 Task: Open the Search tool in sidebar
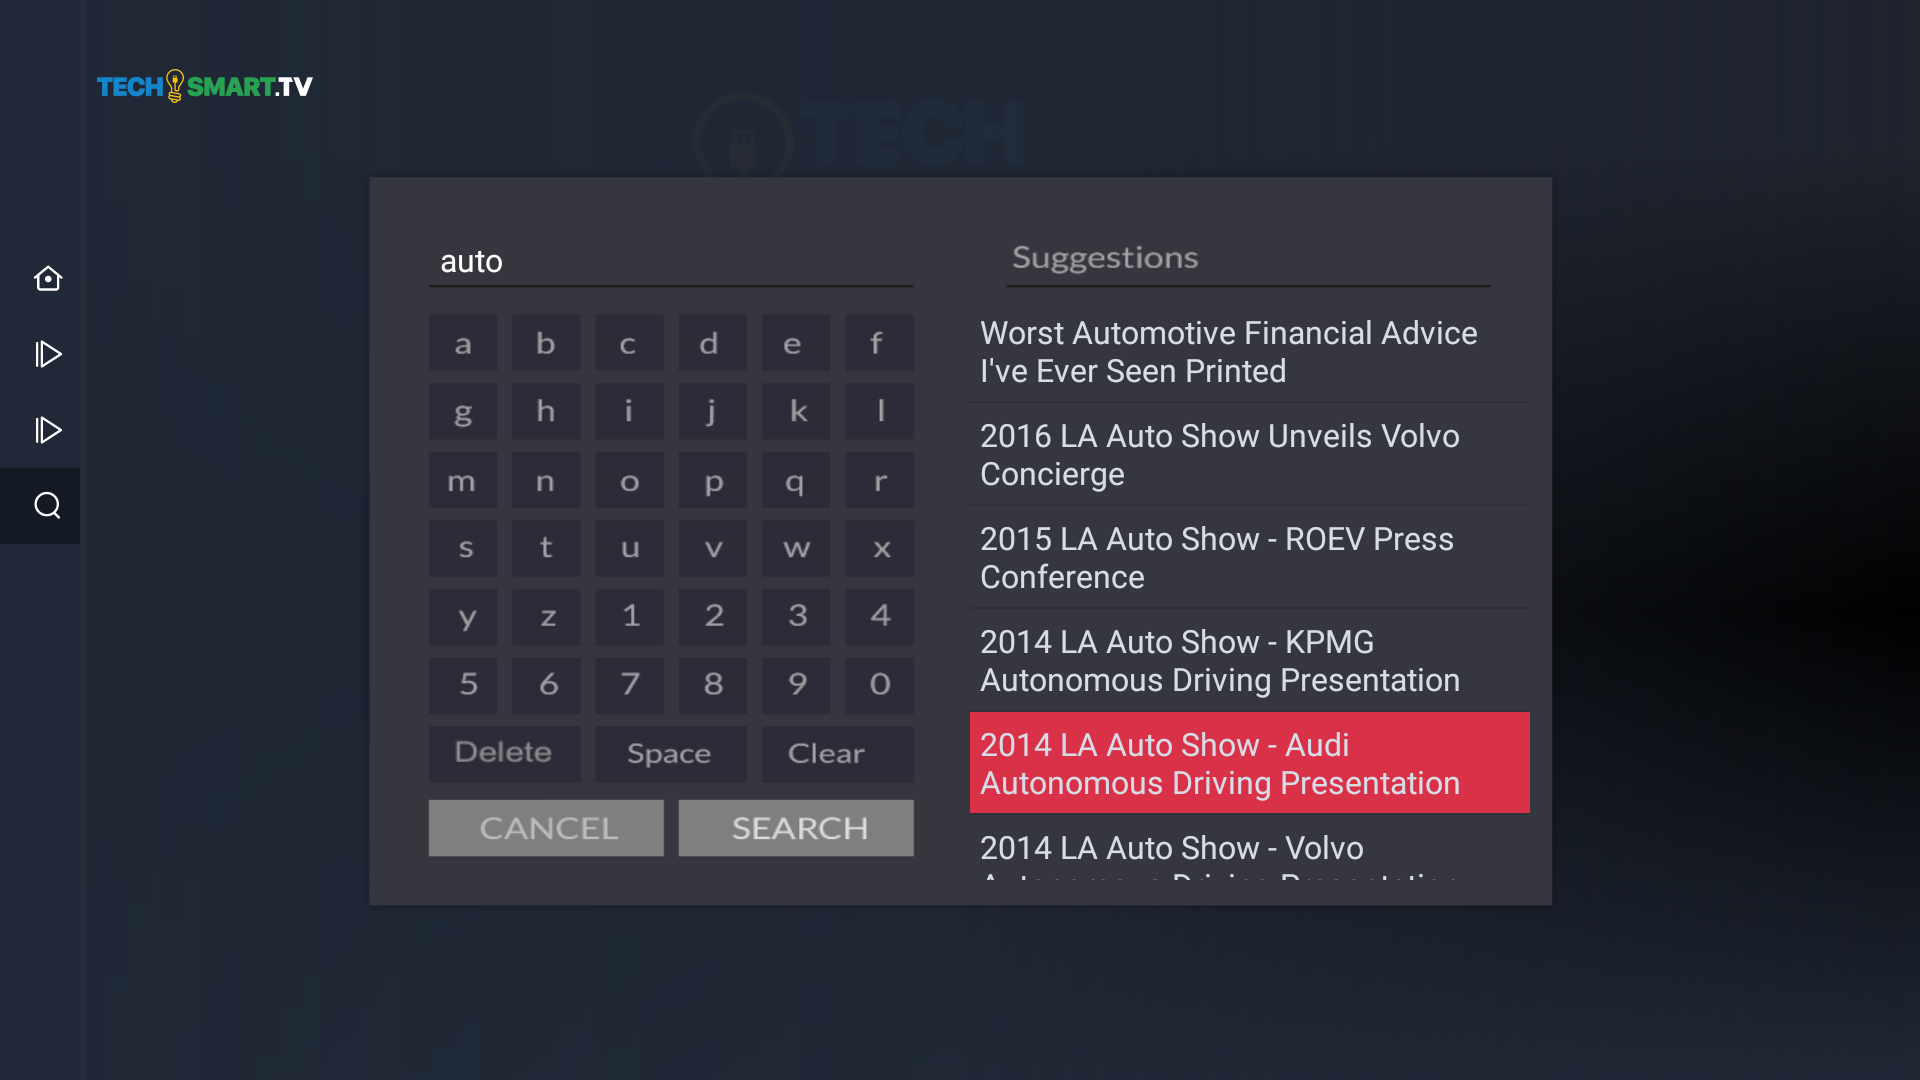(47, 506)
